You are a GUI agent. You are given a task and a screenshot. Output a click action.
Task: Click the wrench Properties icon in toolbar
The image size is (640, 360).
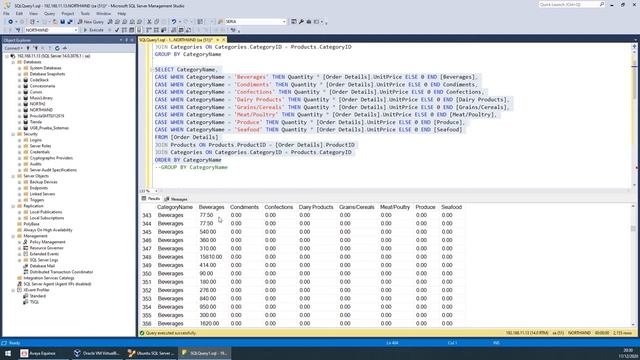(301, 22)
